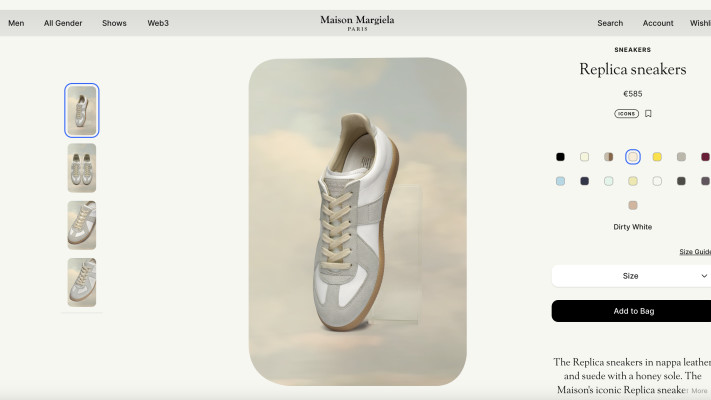711x400 pixels.
Task: Click the ICONS badge under the price
Action: click(x=626, y=113)
